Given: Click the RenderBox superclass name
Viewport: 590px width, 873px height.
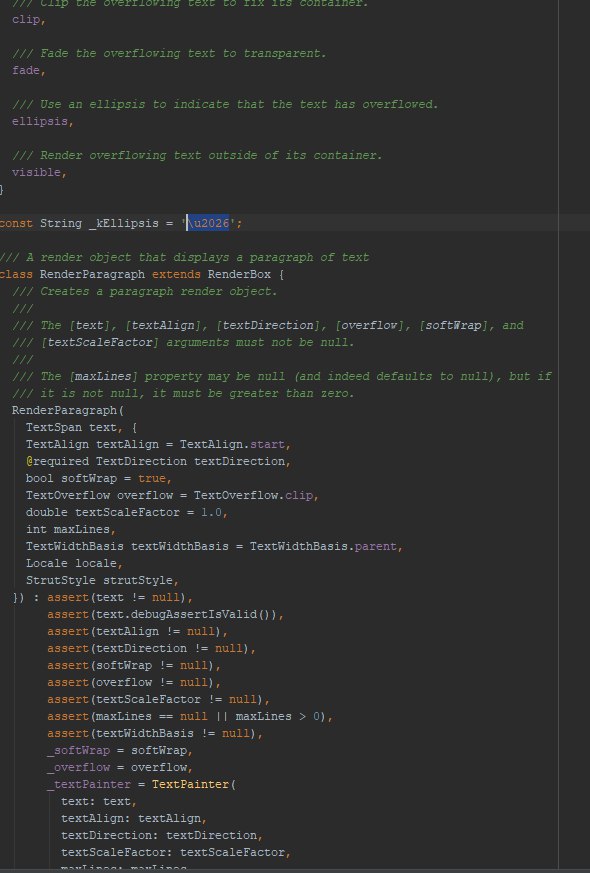Looking at the screenshot, I should 239,274.
